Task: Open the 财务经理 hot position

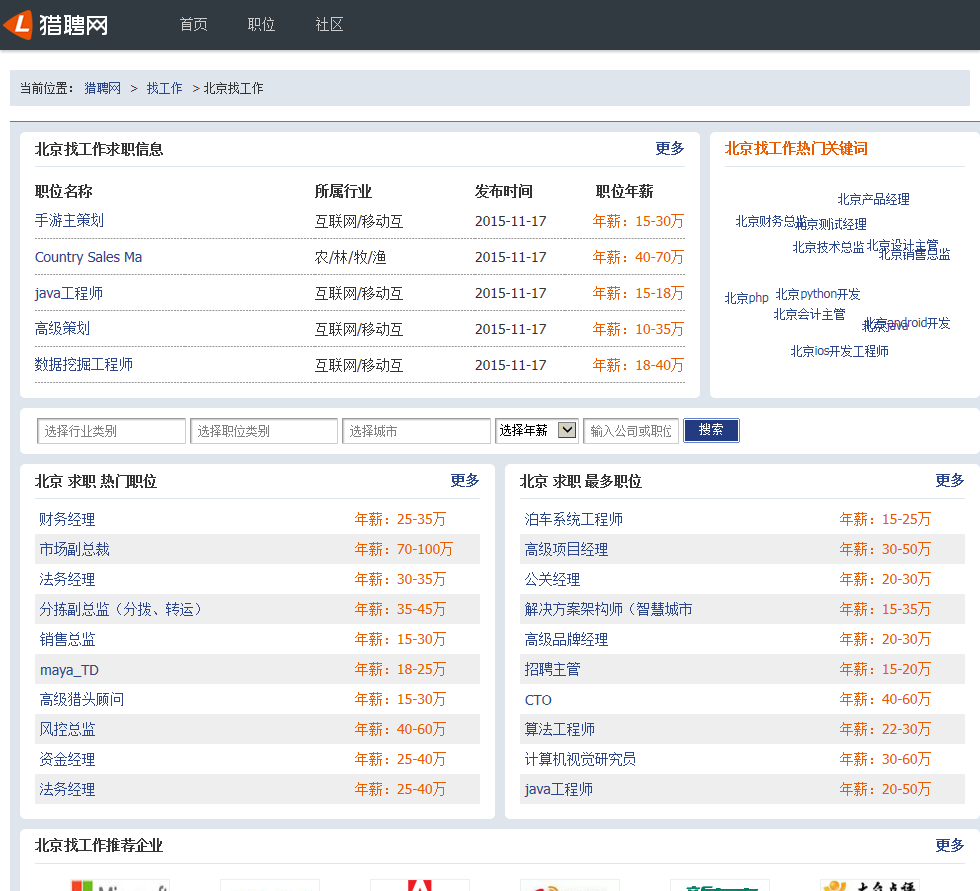Action: (68, 519)
